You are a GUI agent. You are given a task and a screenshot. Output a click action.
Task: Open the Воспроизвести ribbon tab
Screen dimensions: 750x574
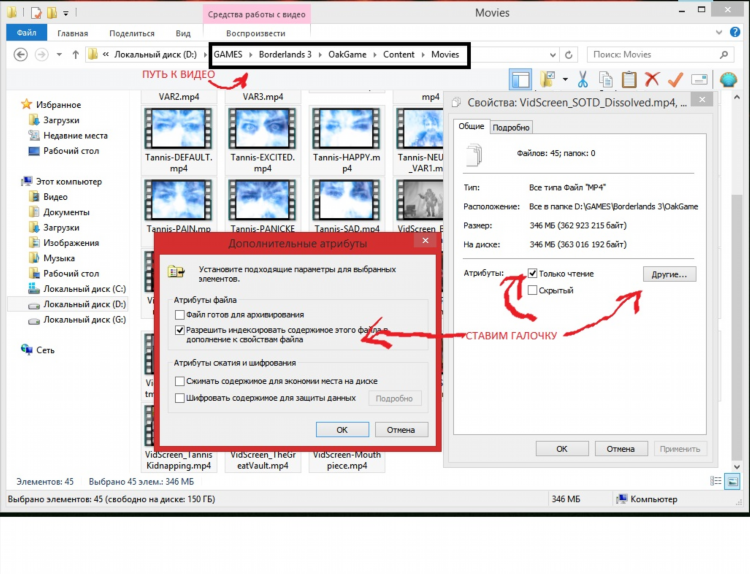click(256, 33)
